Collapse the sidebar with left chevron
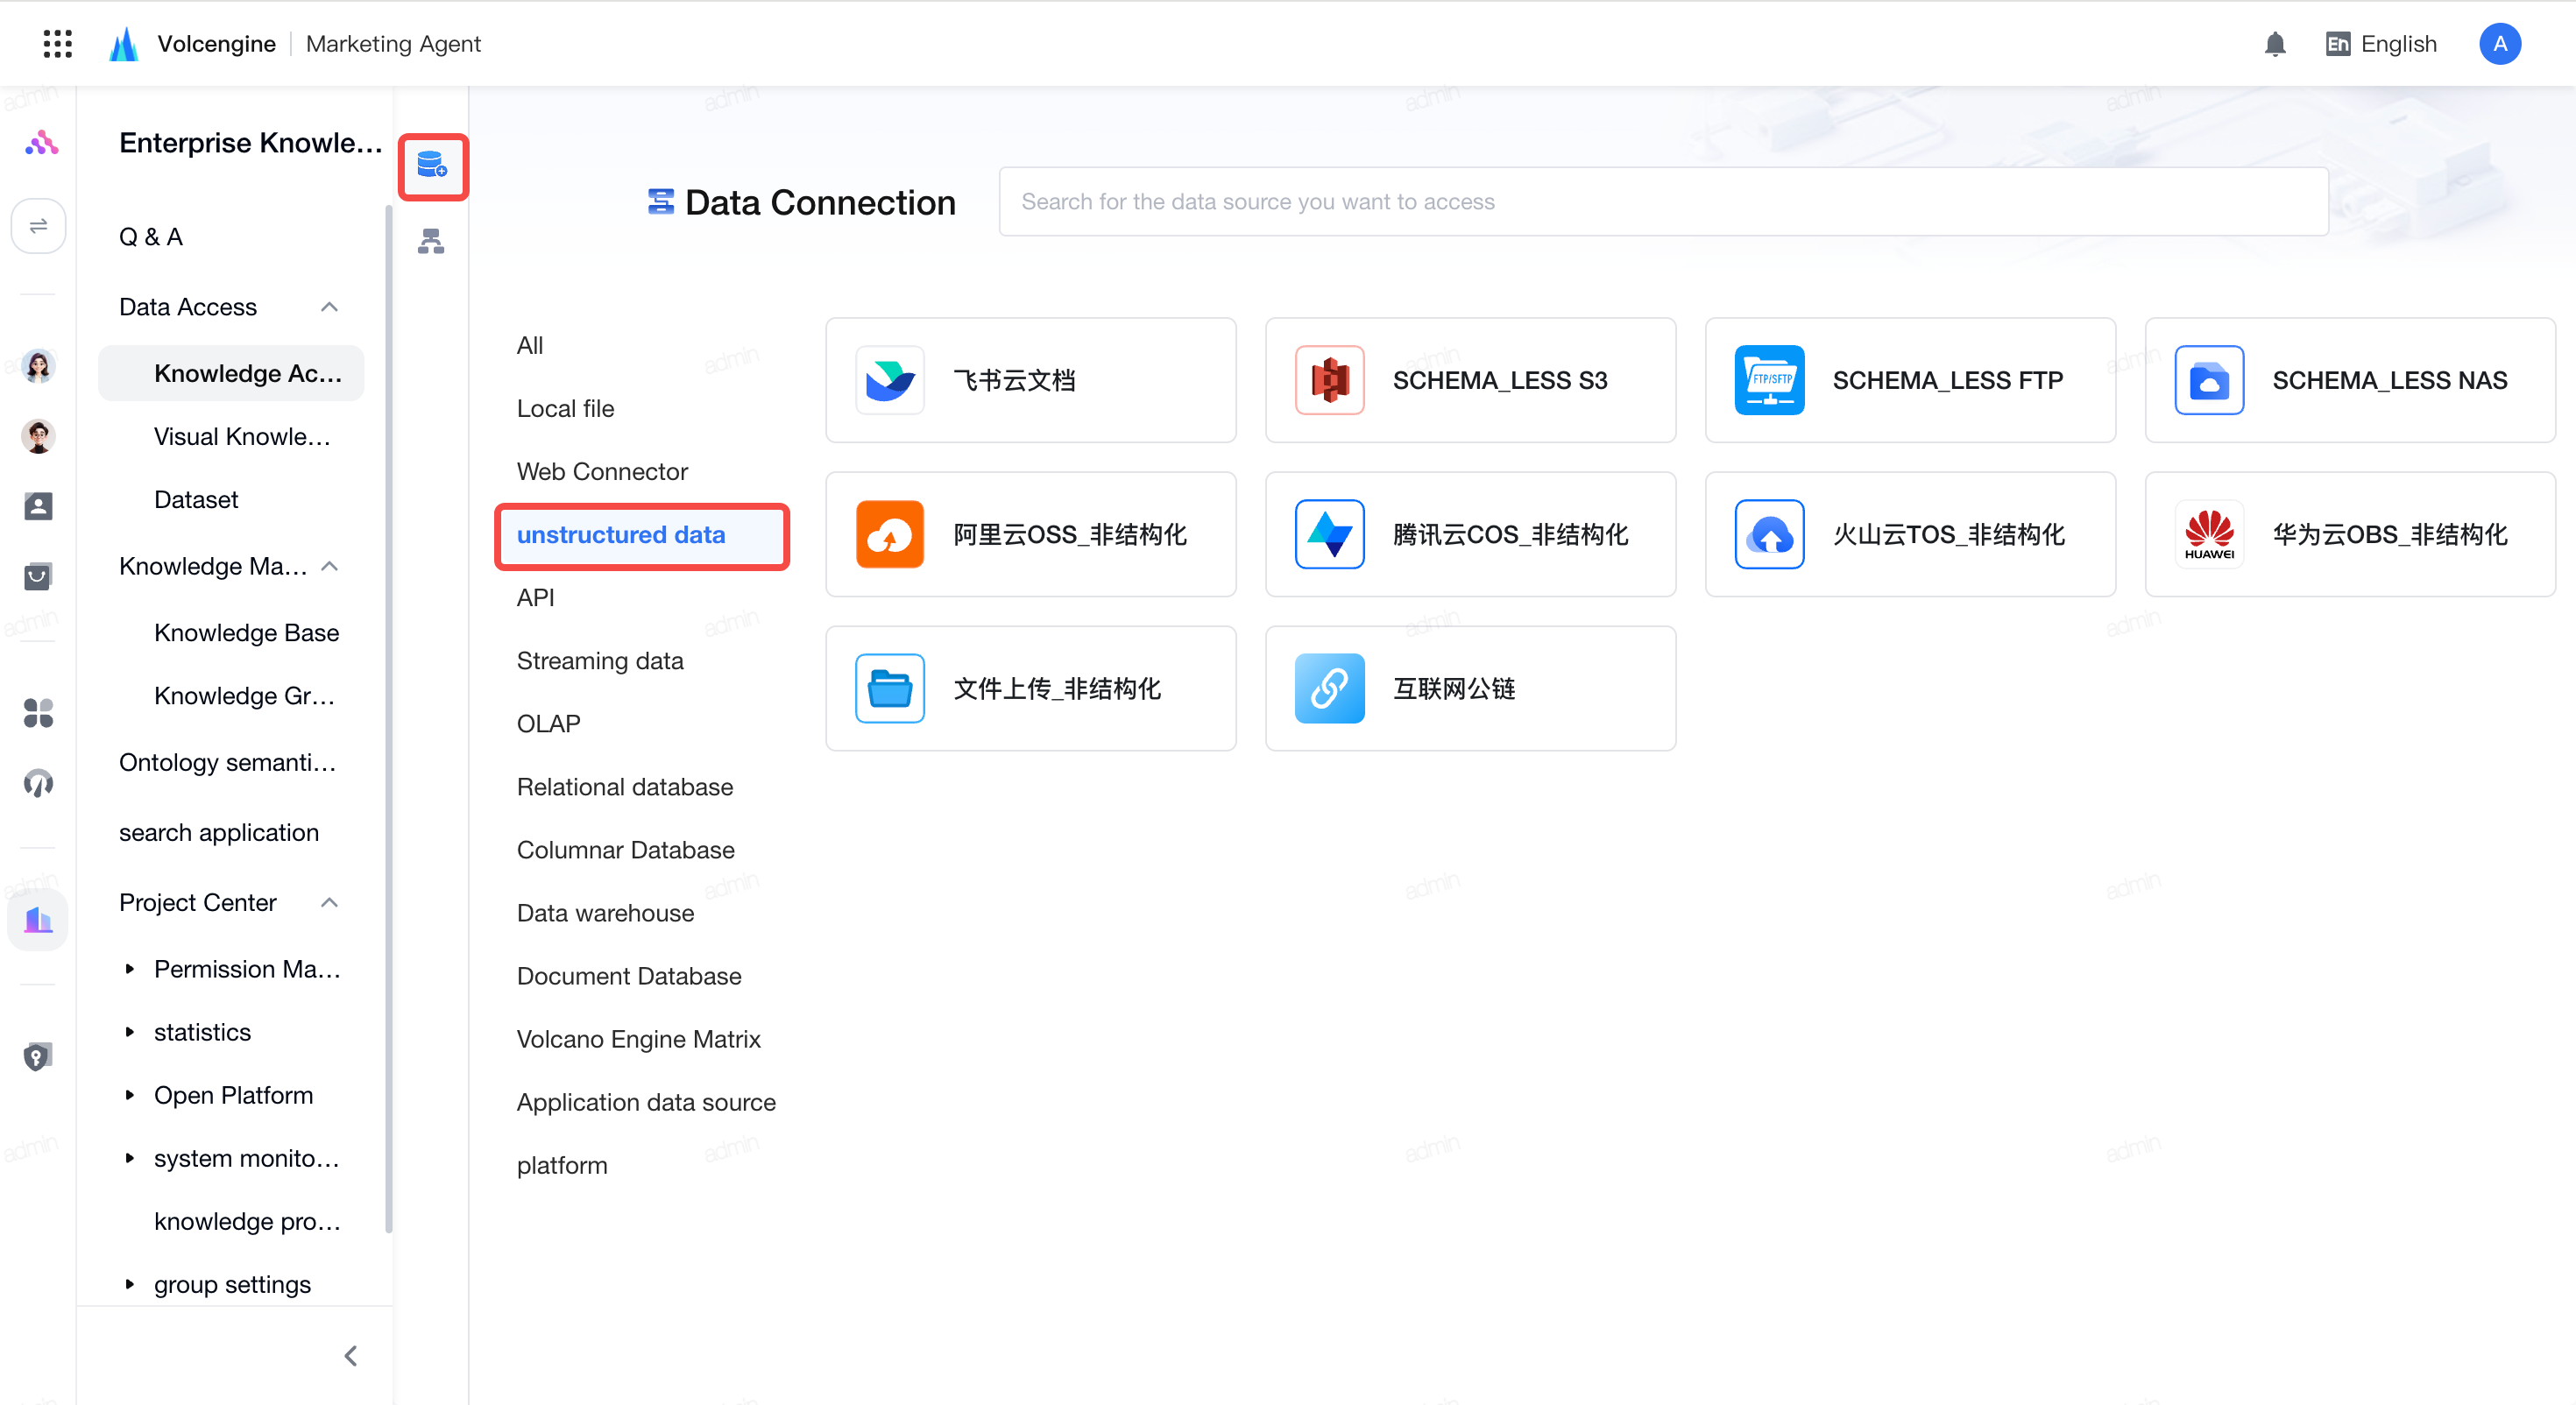The height and width of the screenshot is (1405, 2576). click(x=351, y=1355)
